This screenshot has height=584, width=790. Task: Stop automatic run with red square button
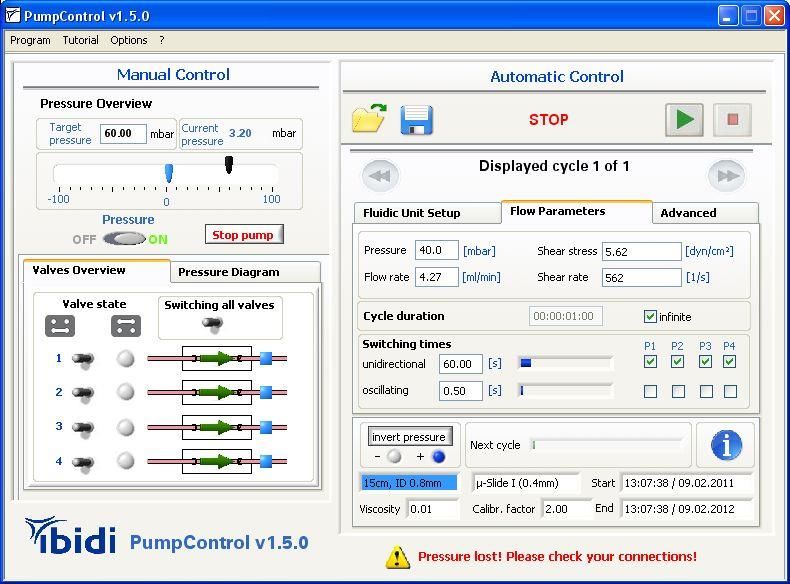click(733, 120)
